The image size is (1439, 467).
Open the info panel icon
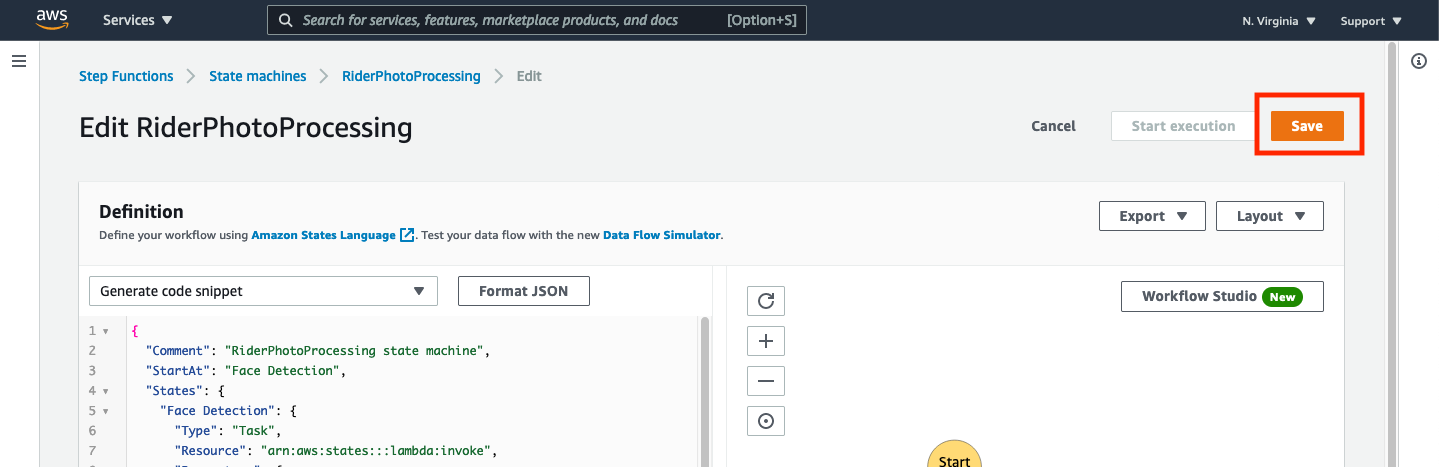(x=1418, y=62)
